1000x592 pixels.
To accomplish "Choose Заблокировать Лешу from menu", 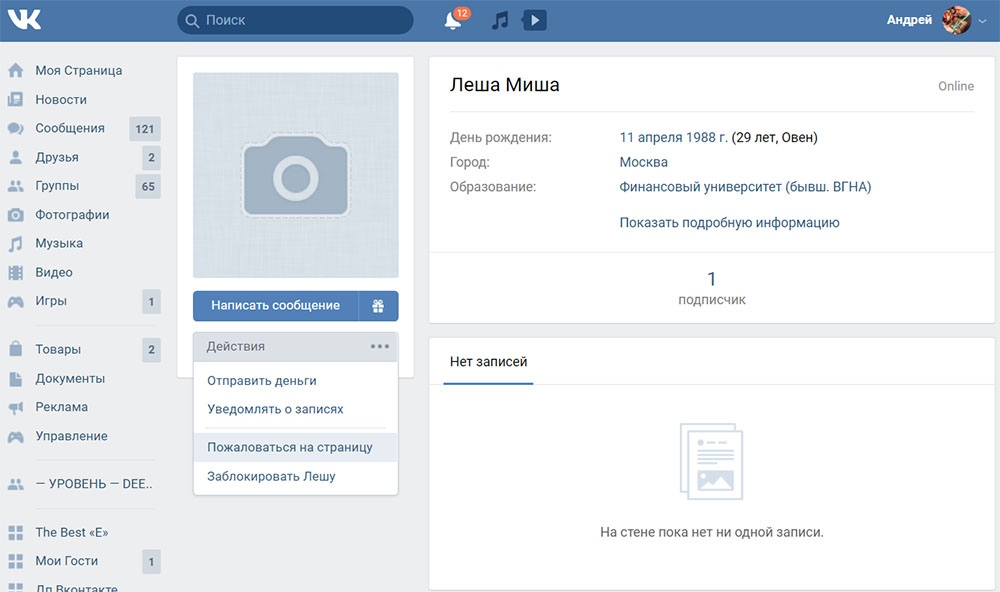I will [271, 476].
